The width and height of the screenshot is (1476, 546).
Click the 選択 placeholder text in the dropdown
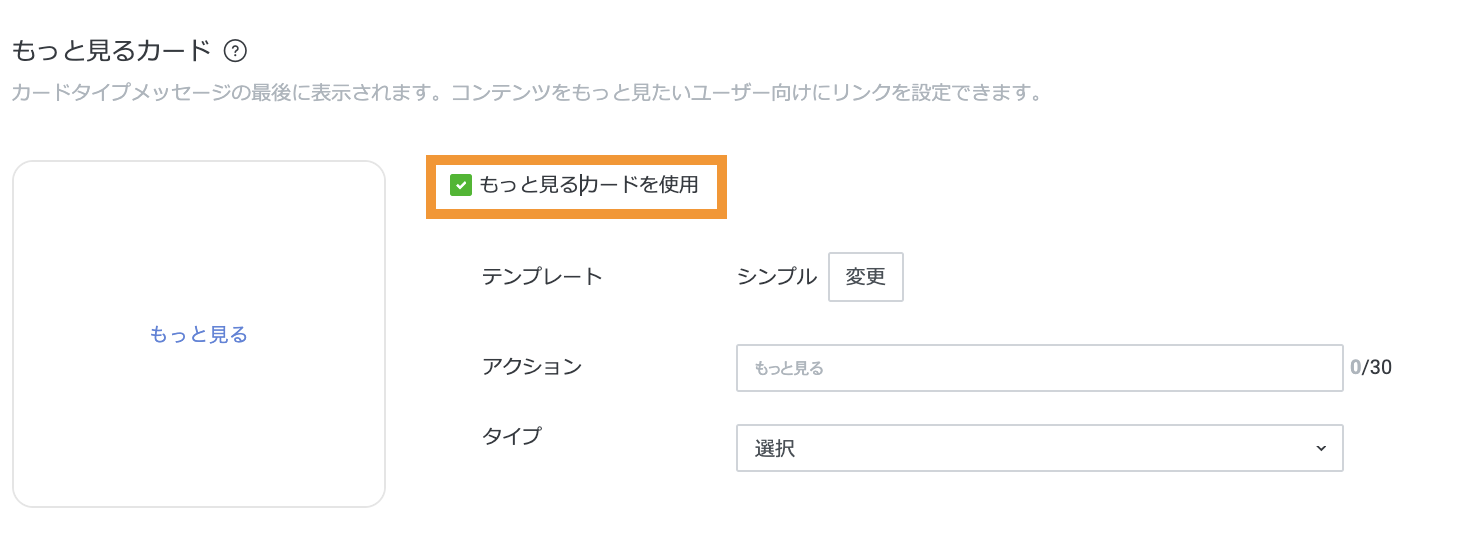point(775,449)
